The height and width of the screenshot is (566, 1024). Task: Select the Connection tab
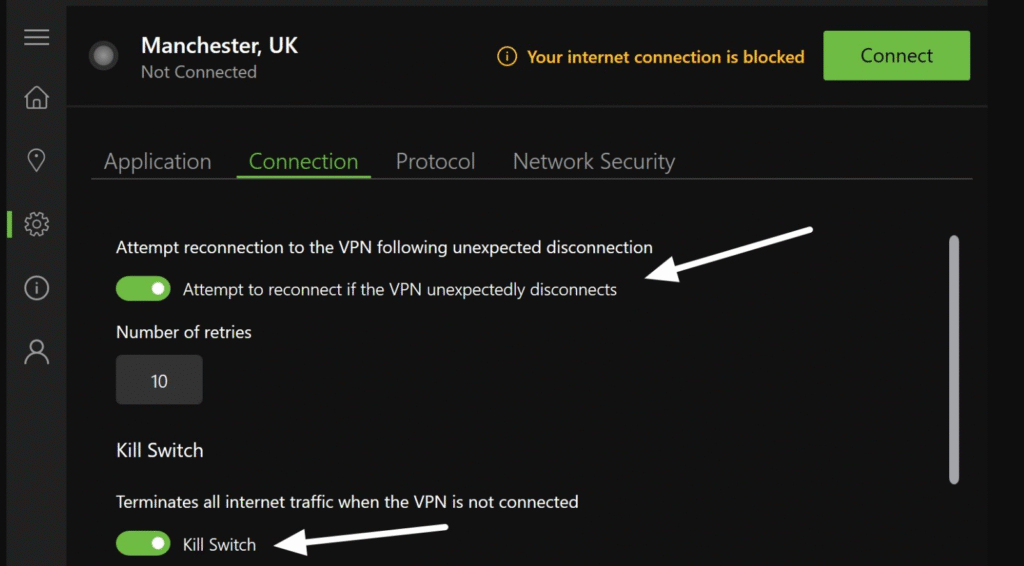[x=303, y=162]
